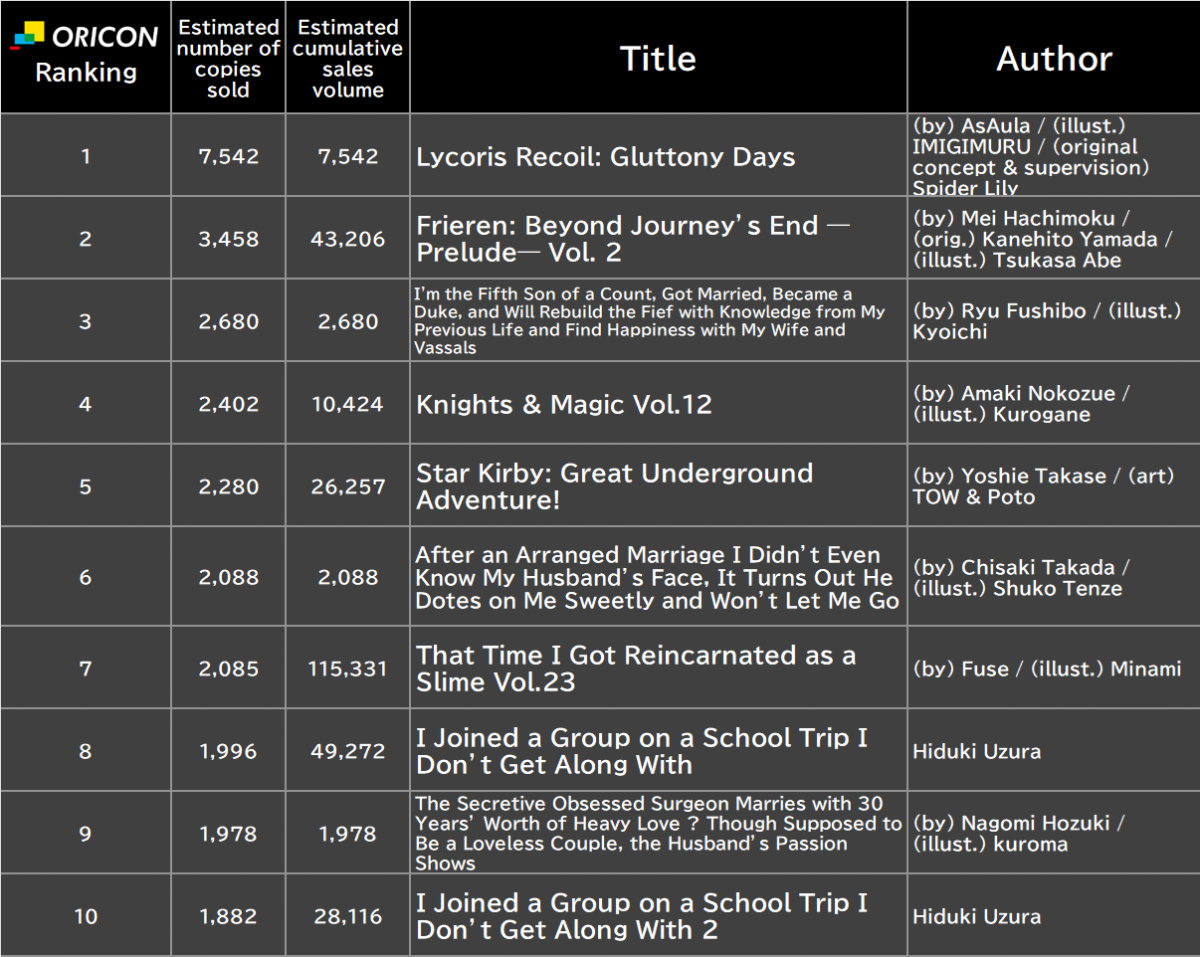Click rank 8 'School Trip' title without volume number

point(642,751)
